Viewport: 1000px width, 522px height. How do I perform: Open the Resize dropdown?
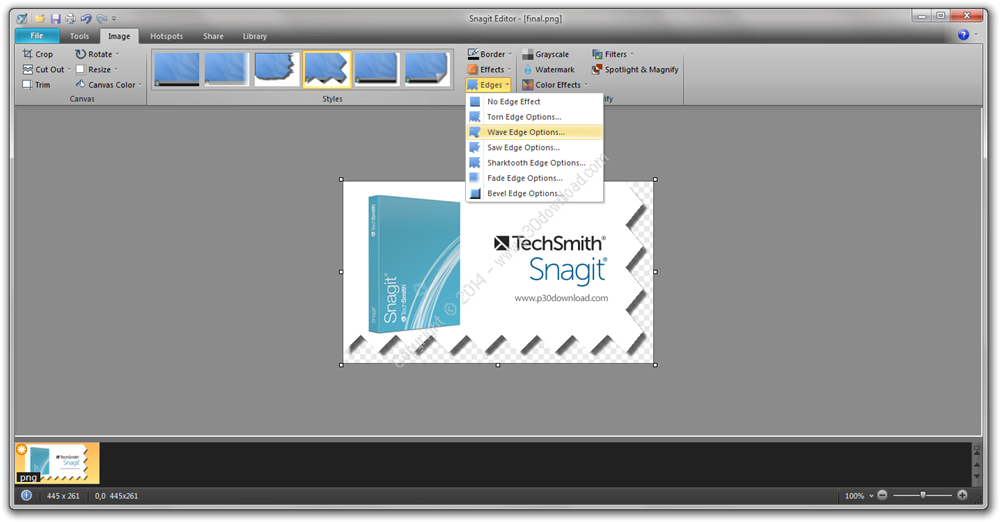tap(97, 70)
